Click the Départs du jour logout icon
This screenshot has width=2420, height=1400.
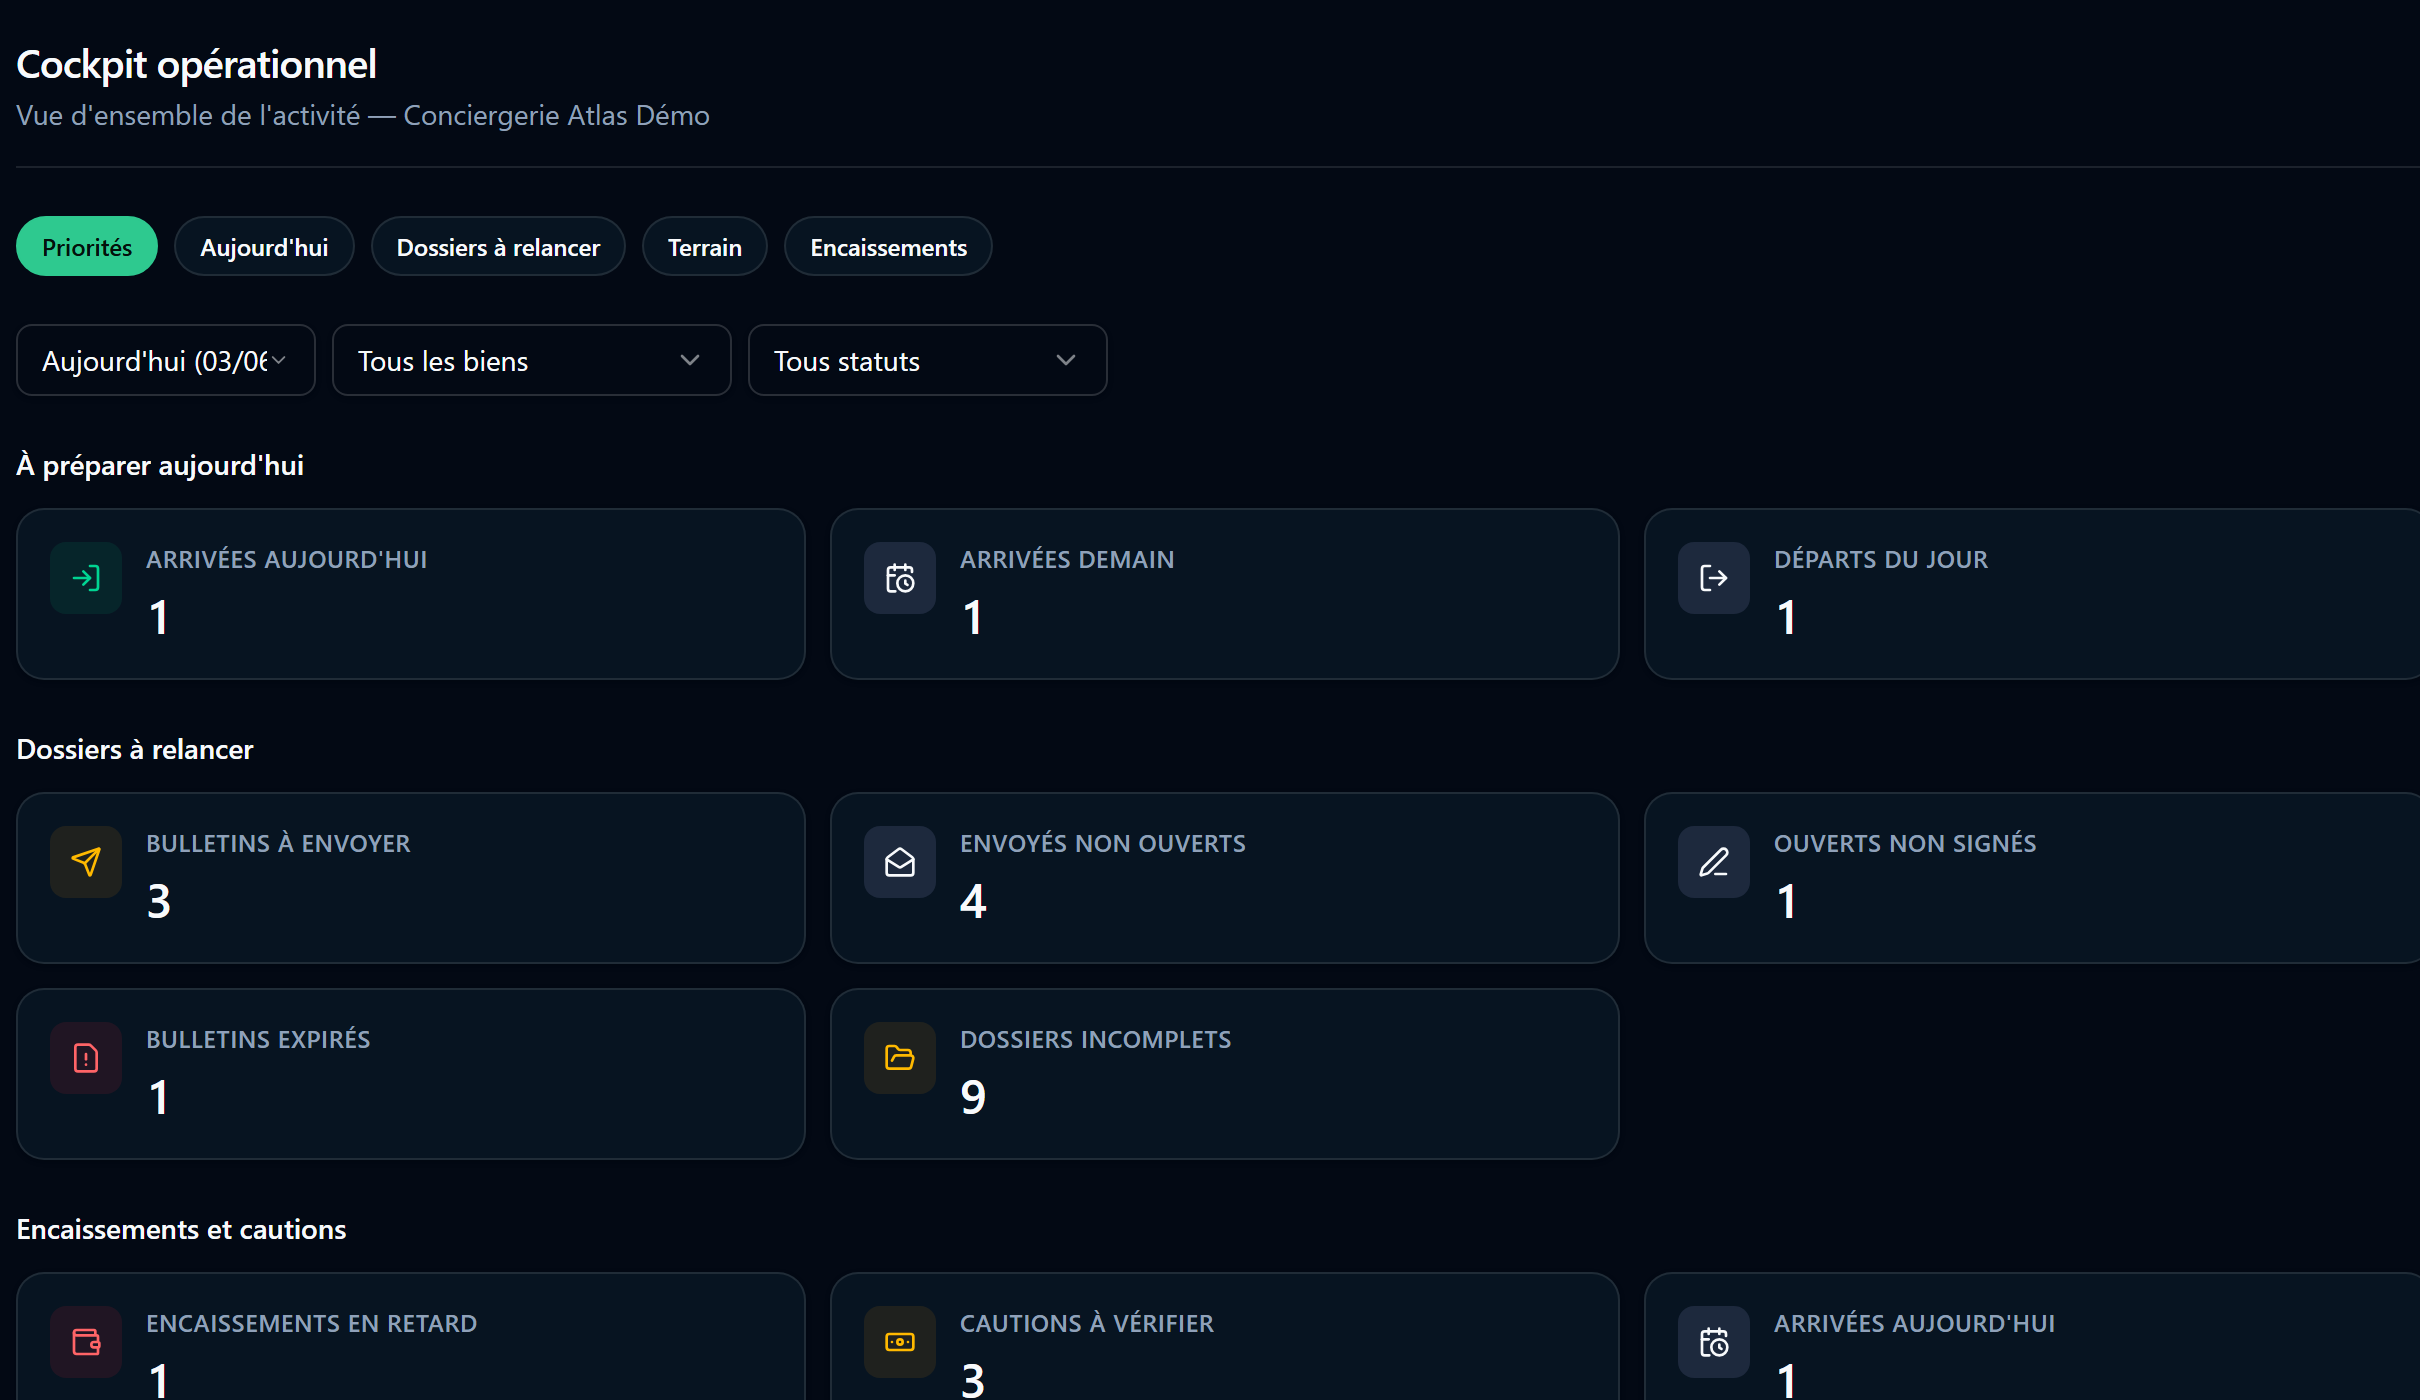point(1714,578)
